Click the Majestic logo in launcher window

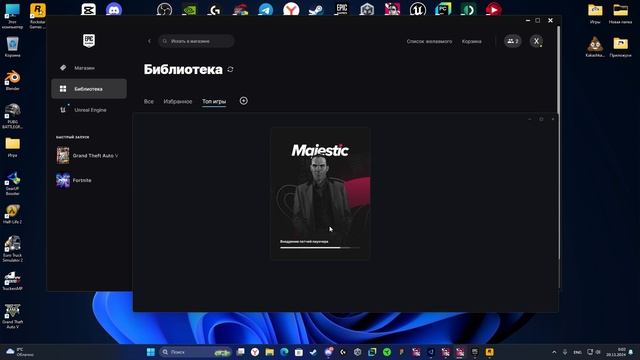click(x=320, y=150)
